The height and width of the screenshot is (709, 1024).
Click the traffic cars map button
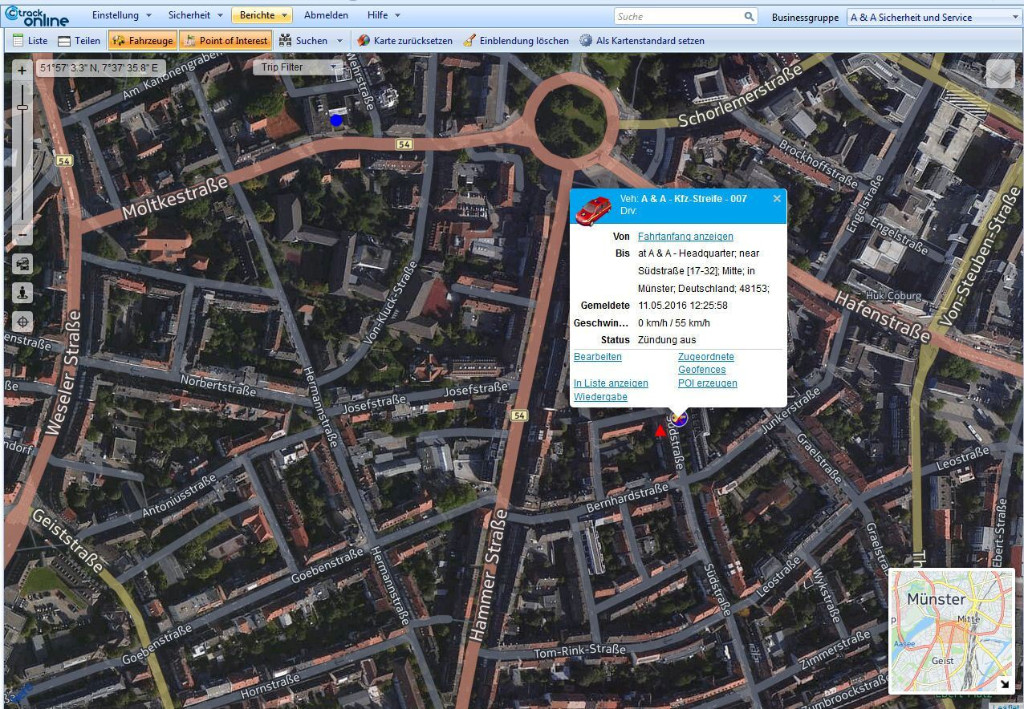point(22,264)
